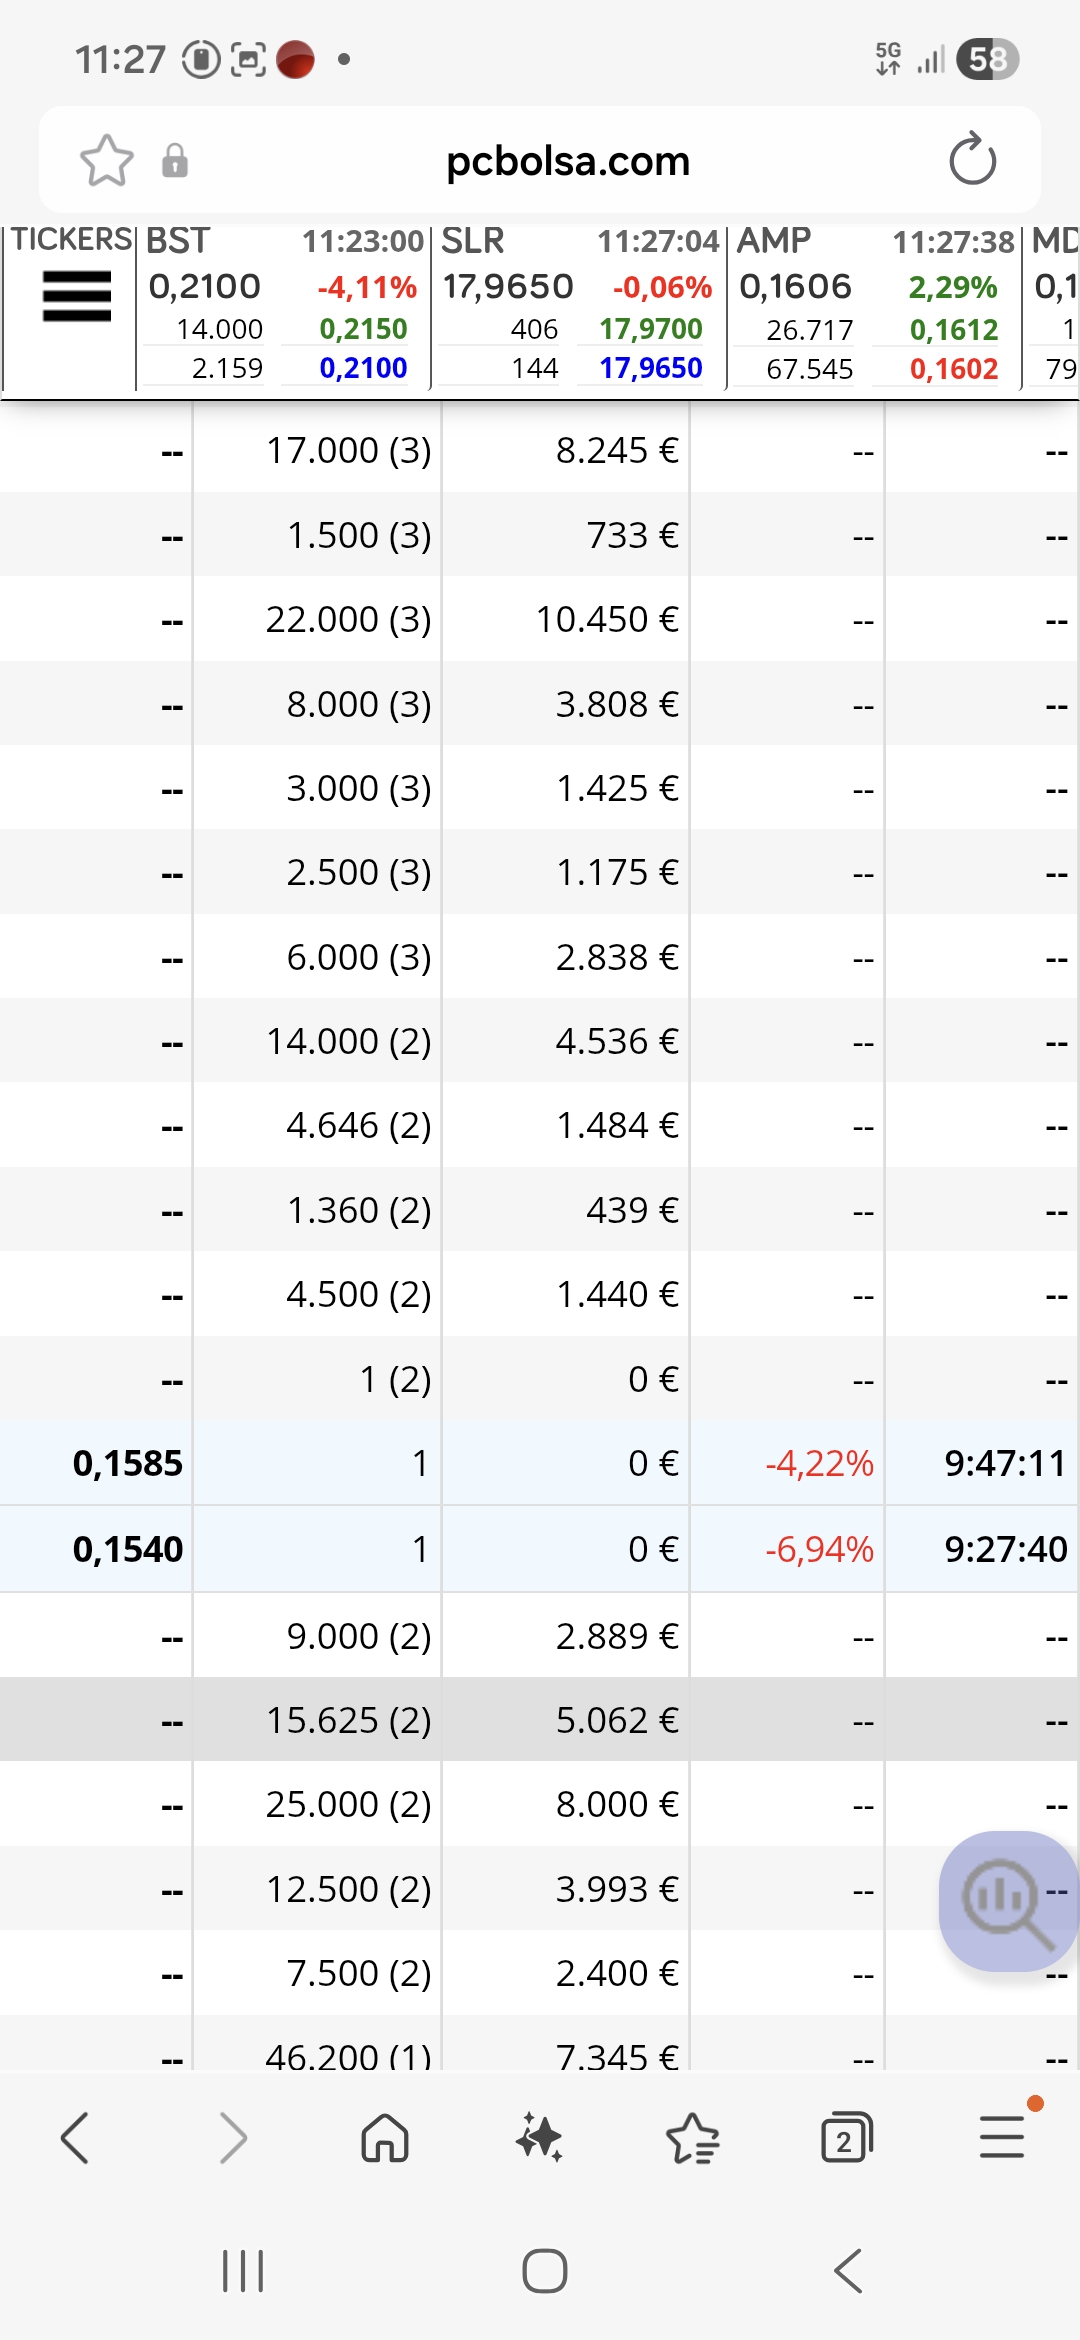The height and width of the screenshot is (2340, 1080).
Task: Navigate back with browser arrow
Action: coord(76,2139)
